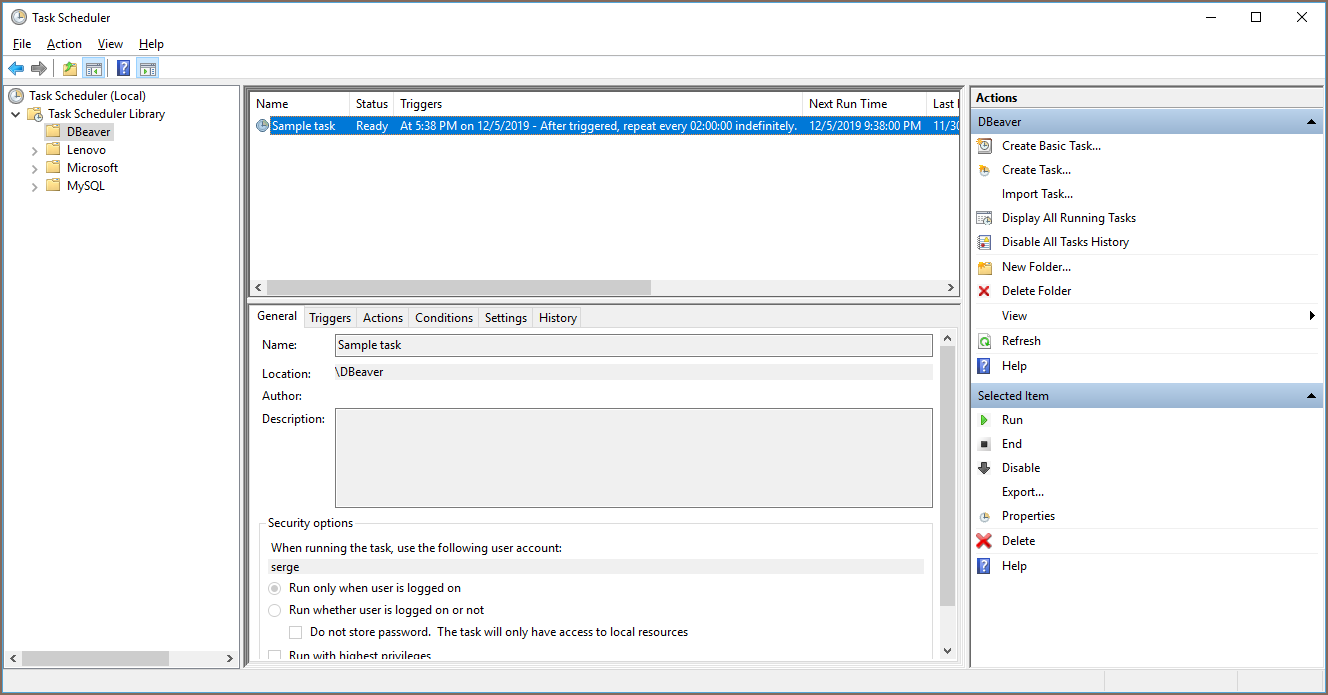
Task: Click the Disable down-arrow icon
Action: coord(984,468)
